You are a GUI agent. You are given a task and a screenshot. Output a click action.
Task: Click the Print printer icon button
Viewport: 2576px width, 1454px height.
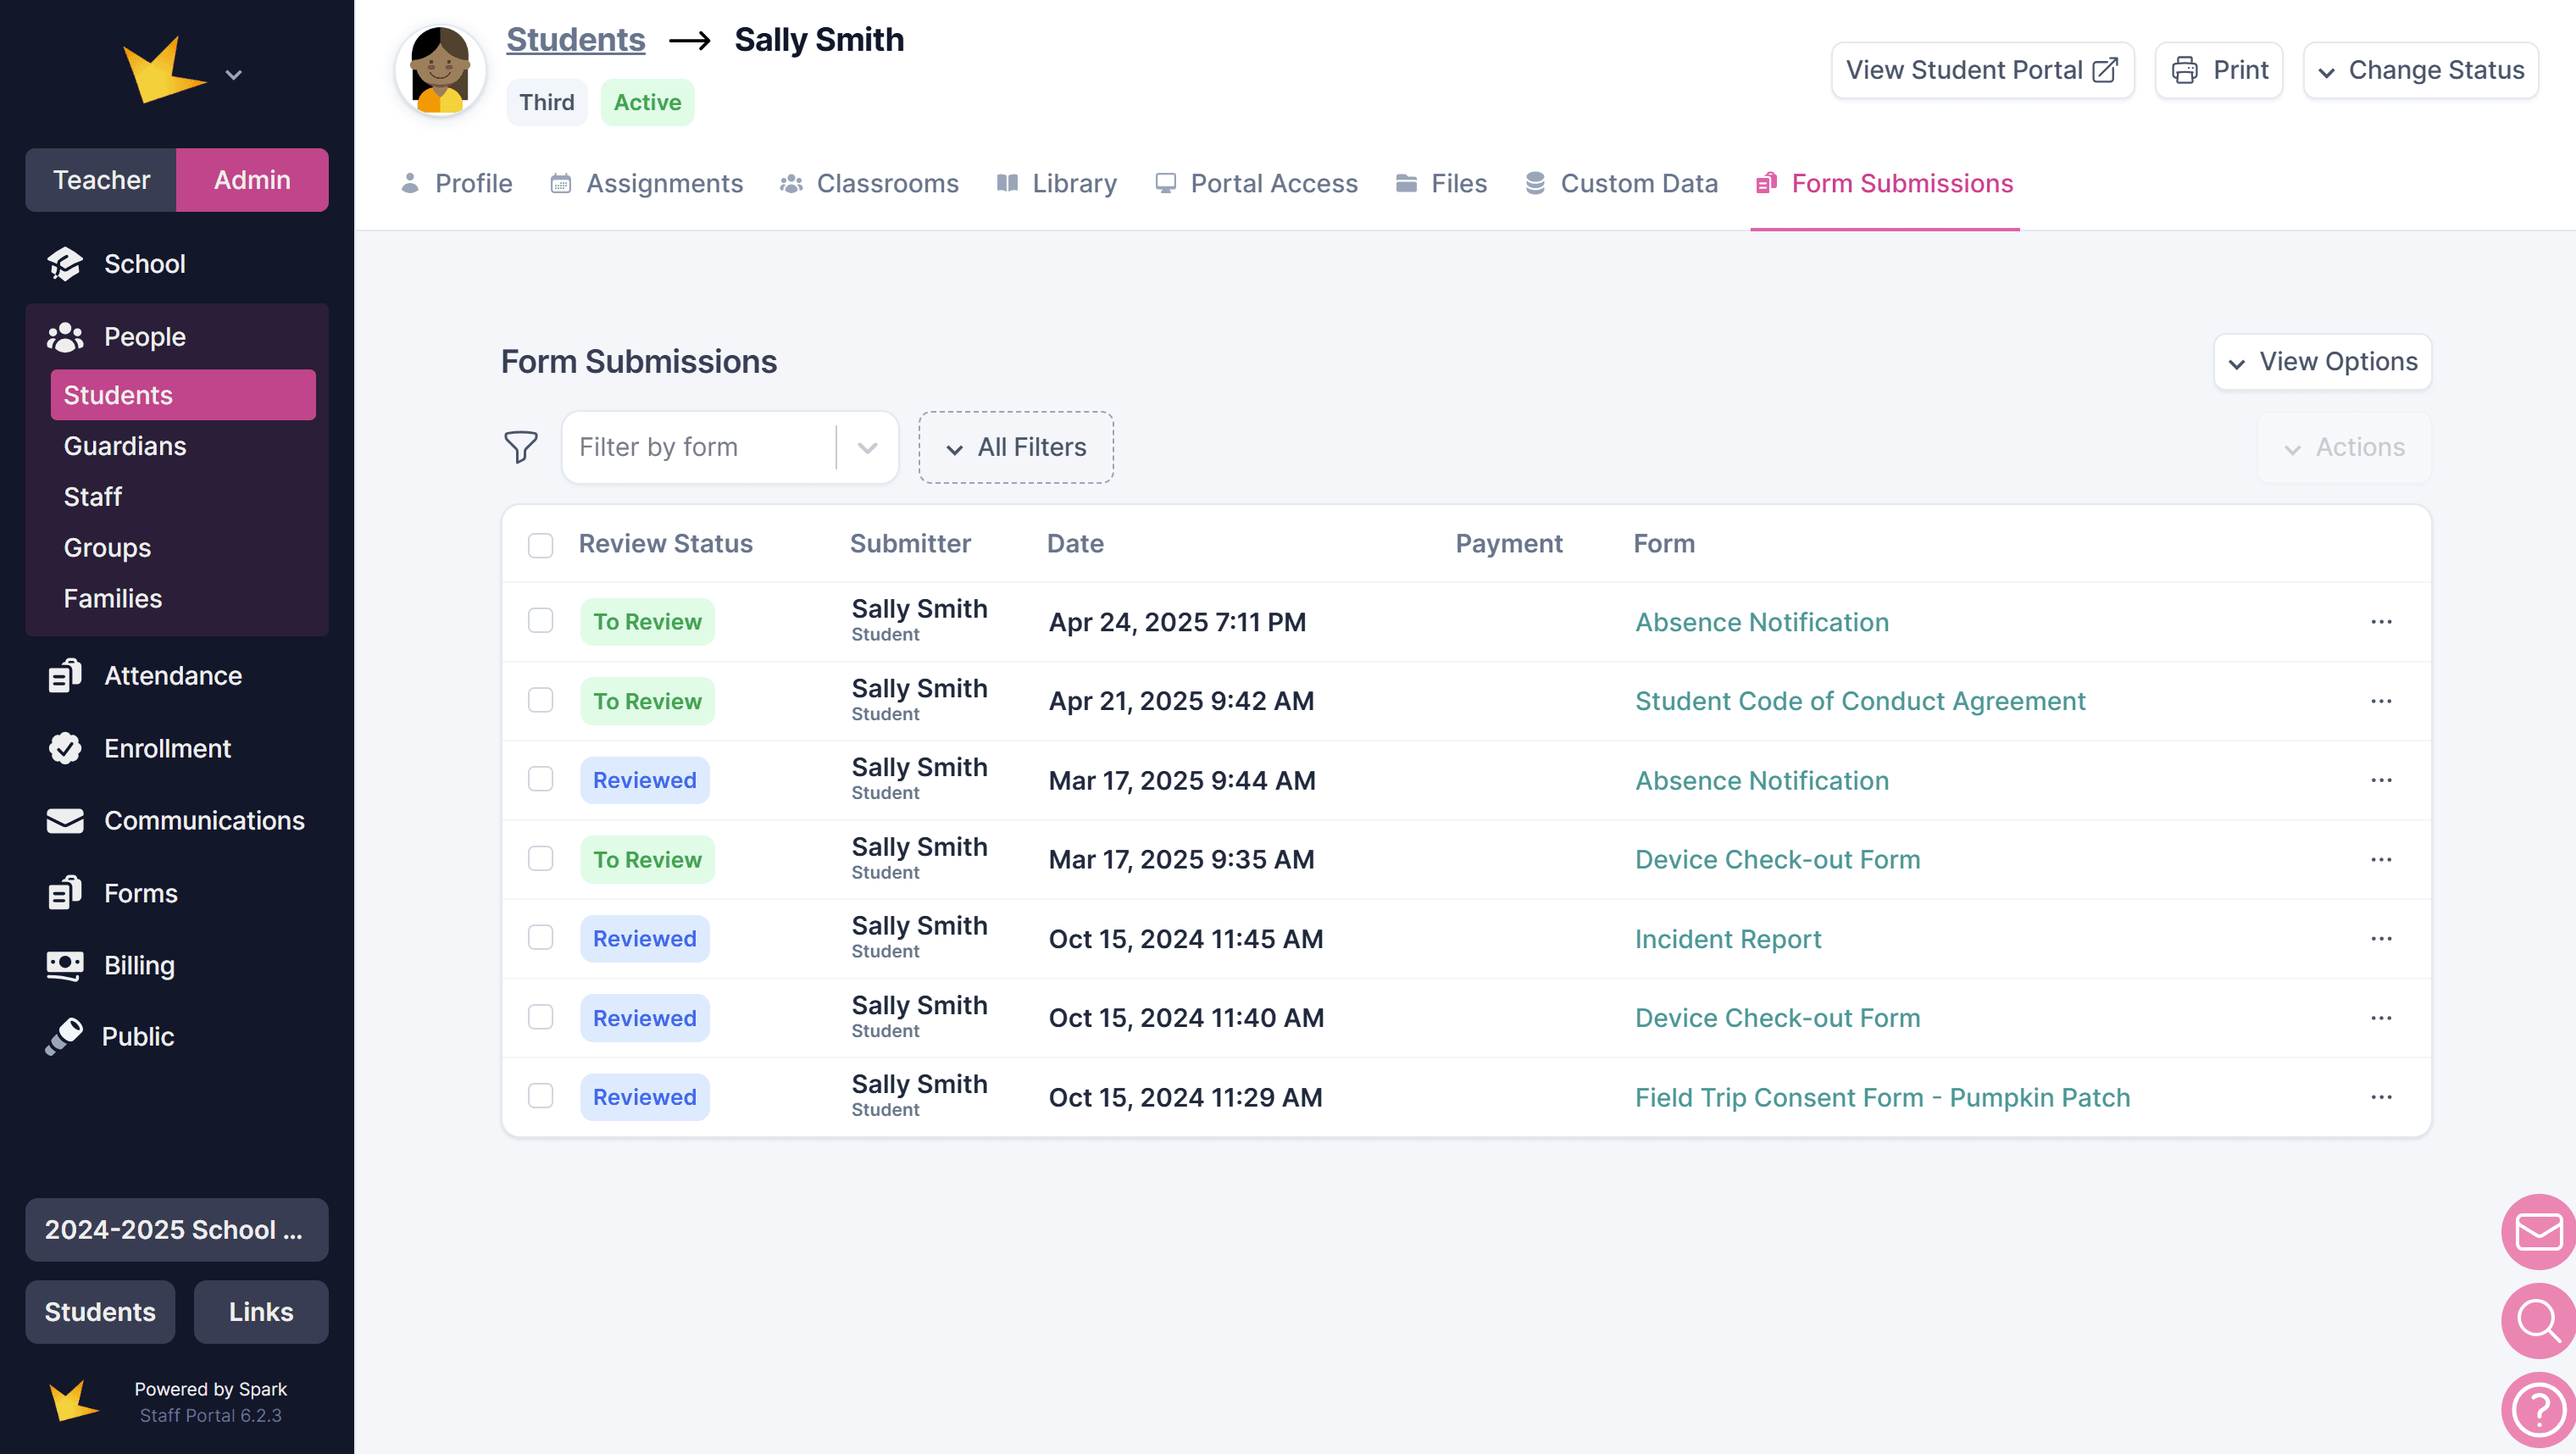click(x=2218, y=70)
